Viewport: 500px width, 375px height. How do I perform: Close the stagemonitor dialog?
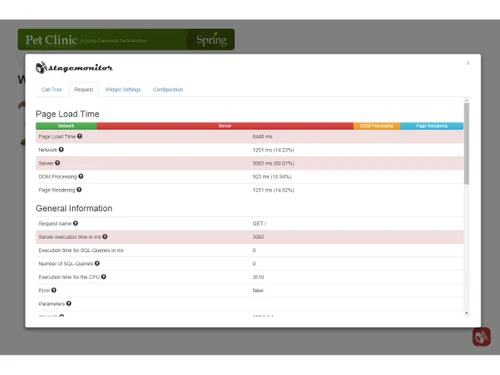[468, 63]
